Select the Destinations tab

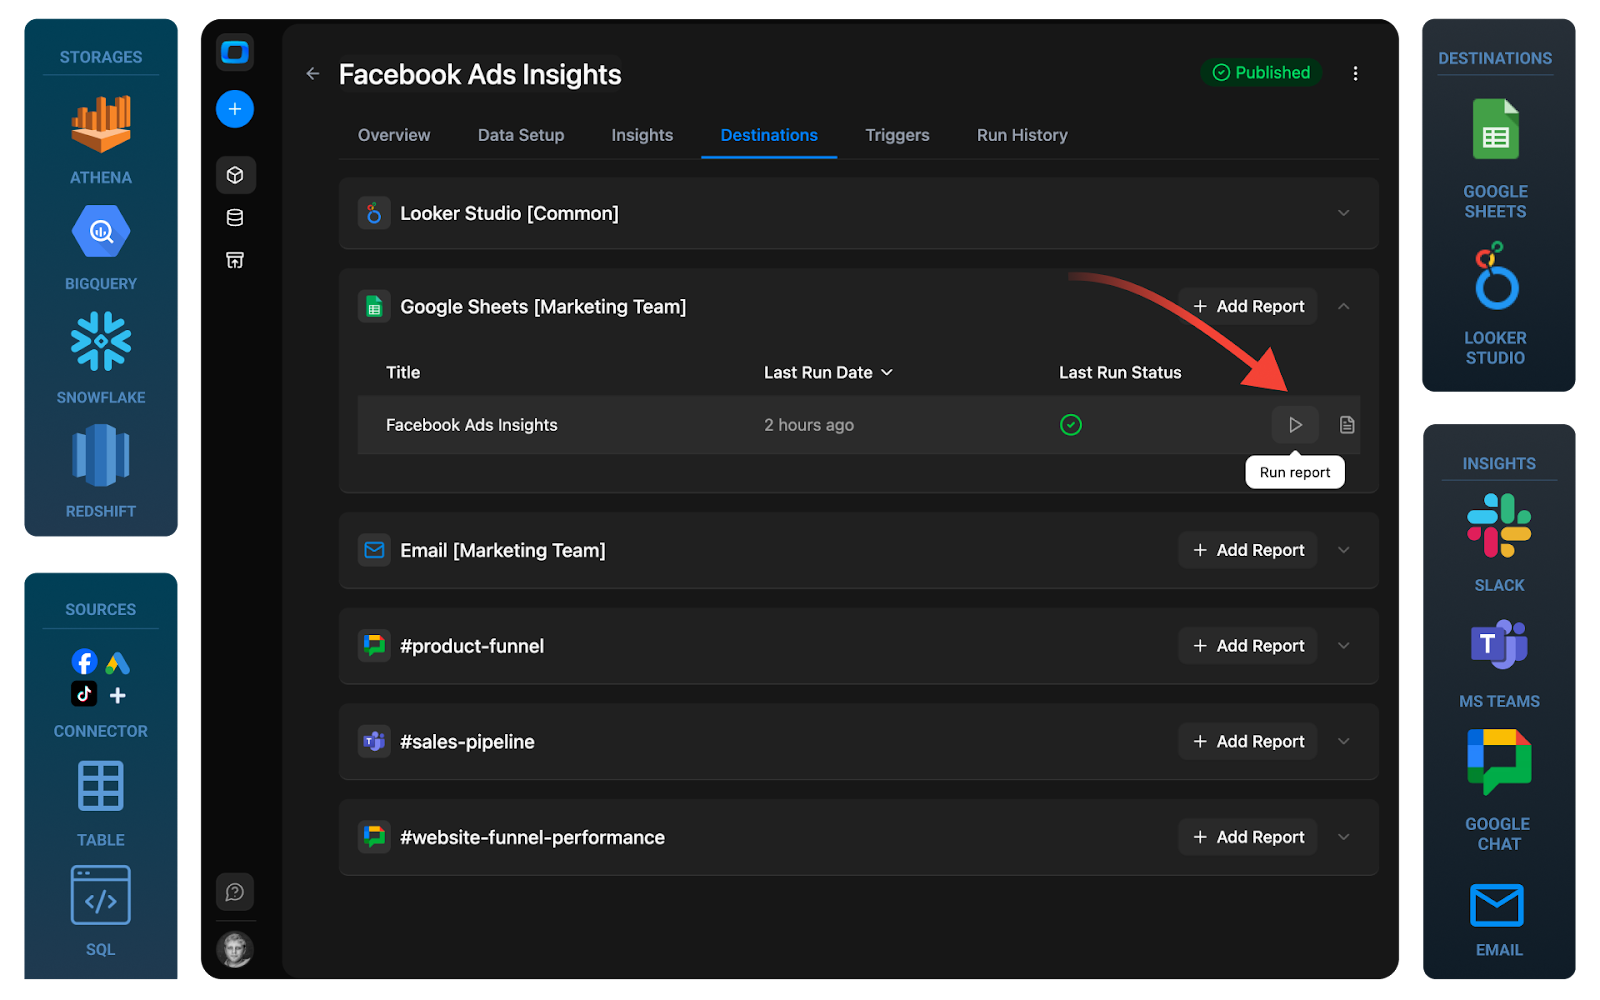pyautogui.click(x=769, y=135)
